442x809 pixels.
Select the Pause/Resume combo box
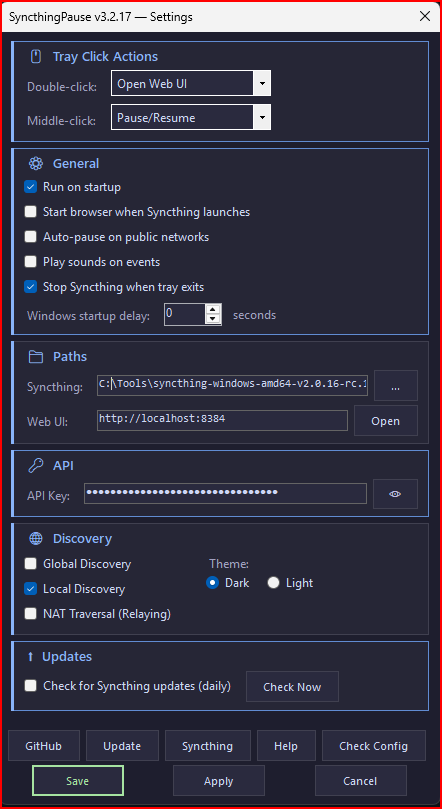[191, 118]
